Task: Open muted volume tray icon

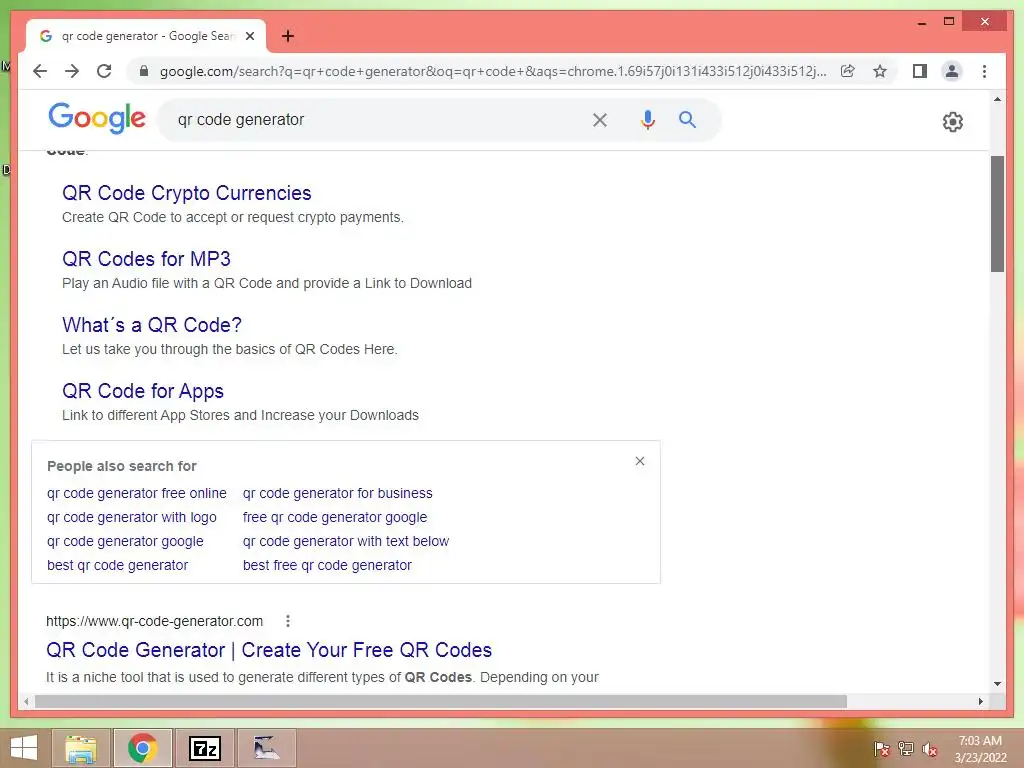Action: (x=930, y=749)
